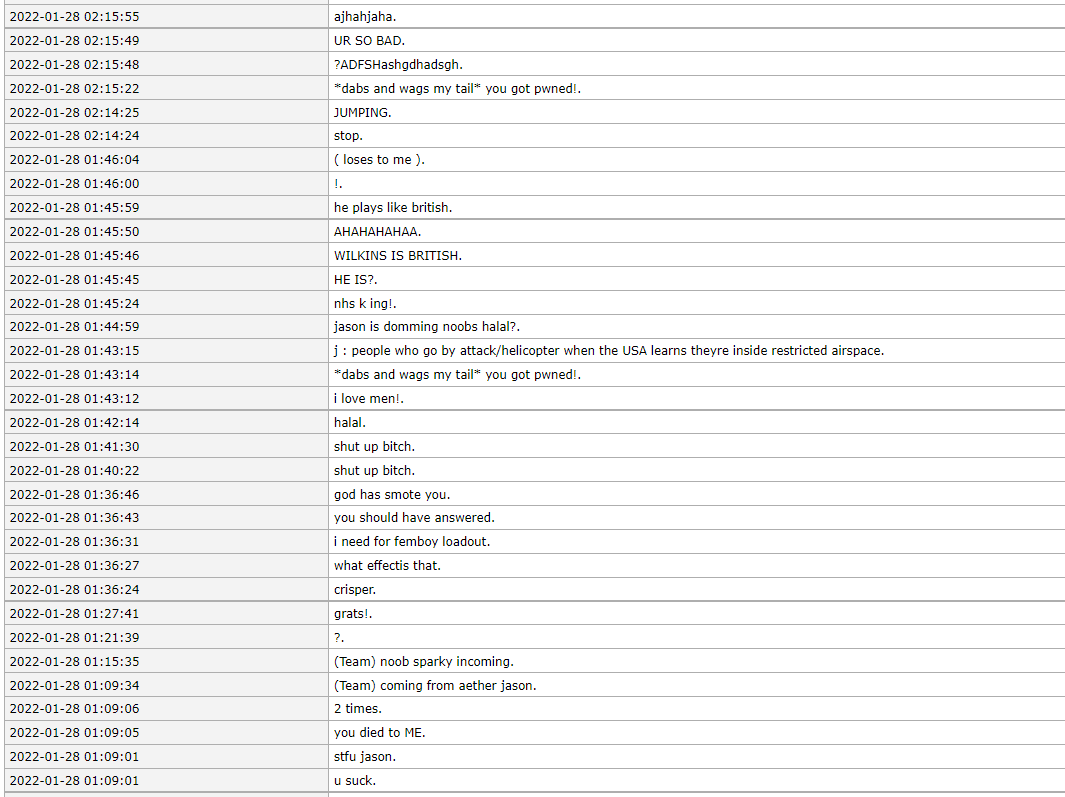Click the "JUMPING." message cell
The image size is (1065, 797).
coord(362,113)
